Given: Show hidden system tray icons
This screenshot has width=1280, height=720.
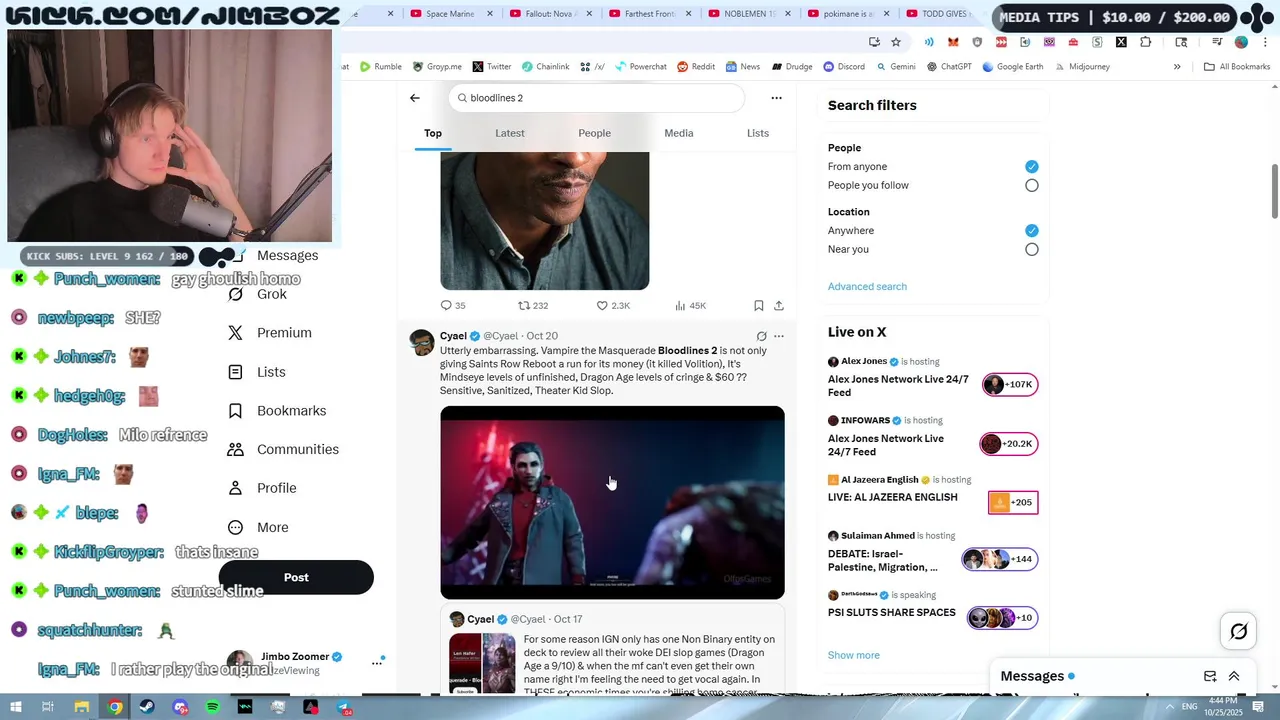Looking at the screenshot, I should (1169, 707).
